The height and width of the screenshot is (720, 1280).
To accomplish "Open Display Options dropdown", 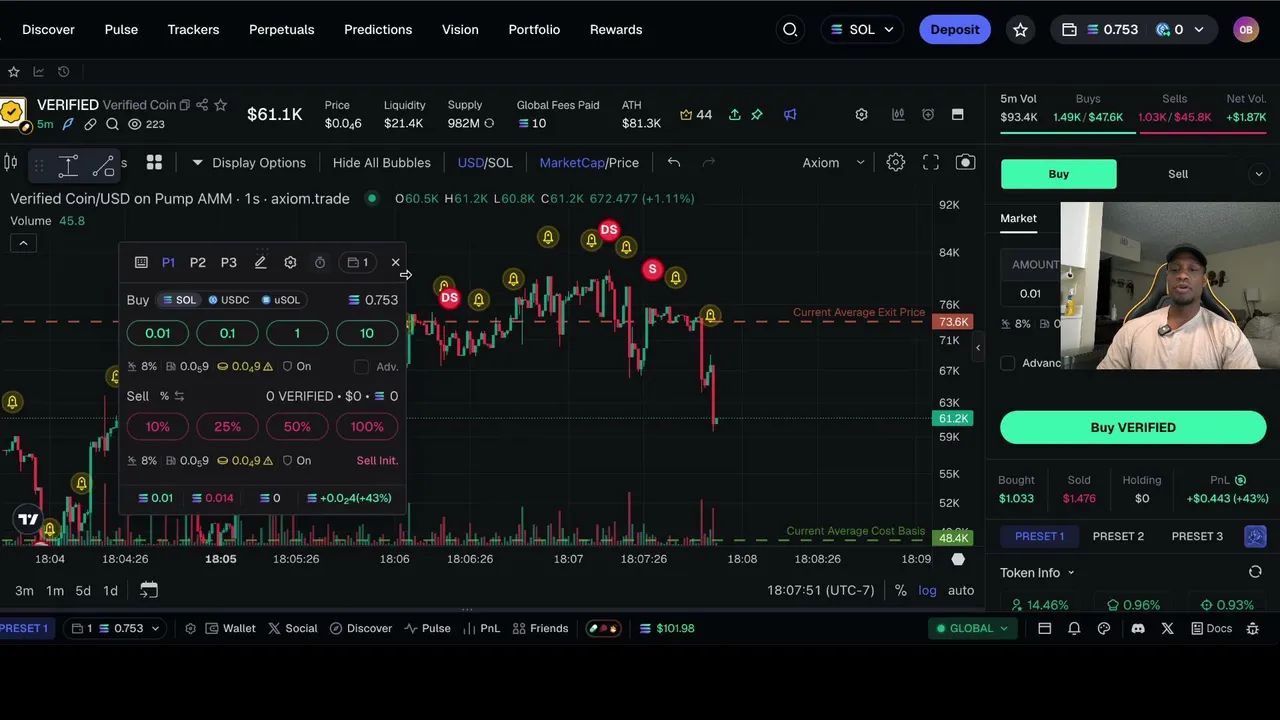I will click(x=249, y=162).
